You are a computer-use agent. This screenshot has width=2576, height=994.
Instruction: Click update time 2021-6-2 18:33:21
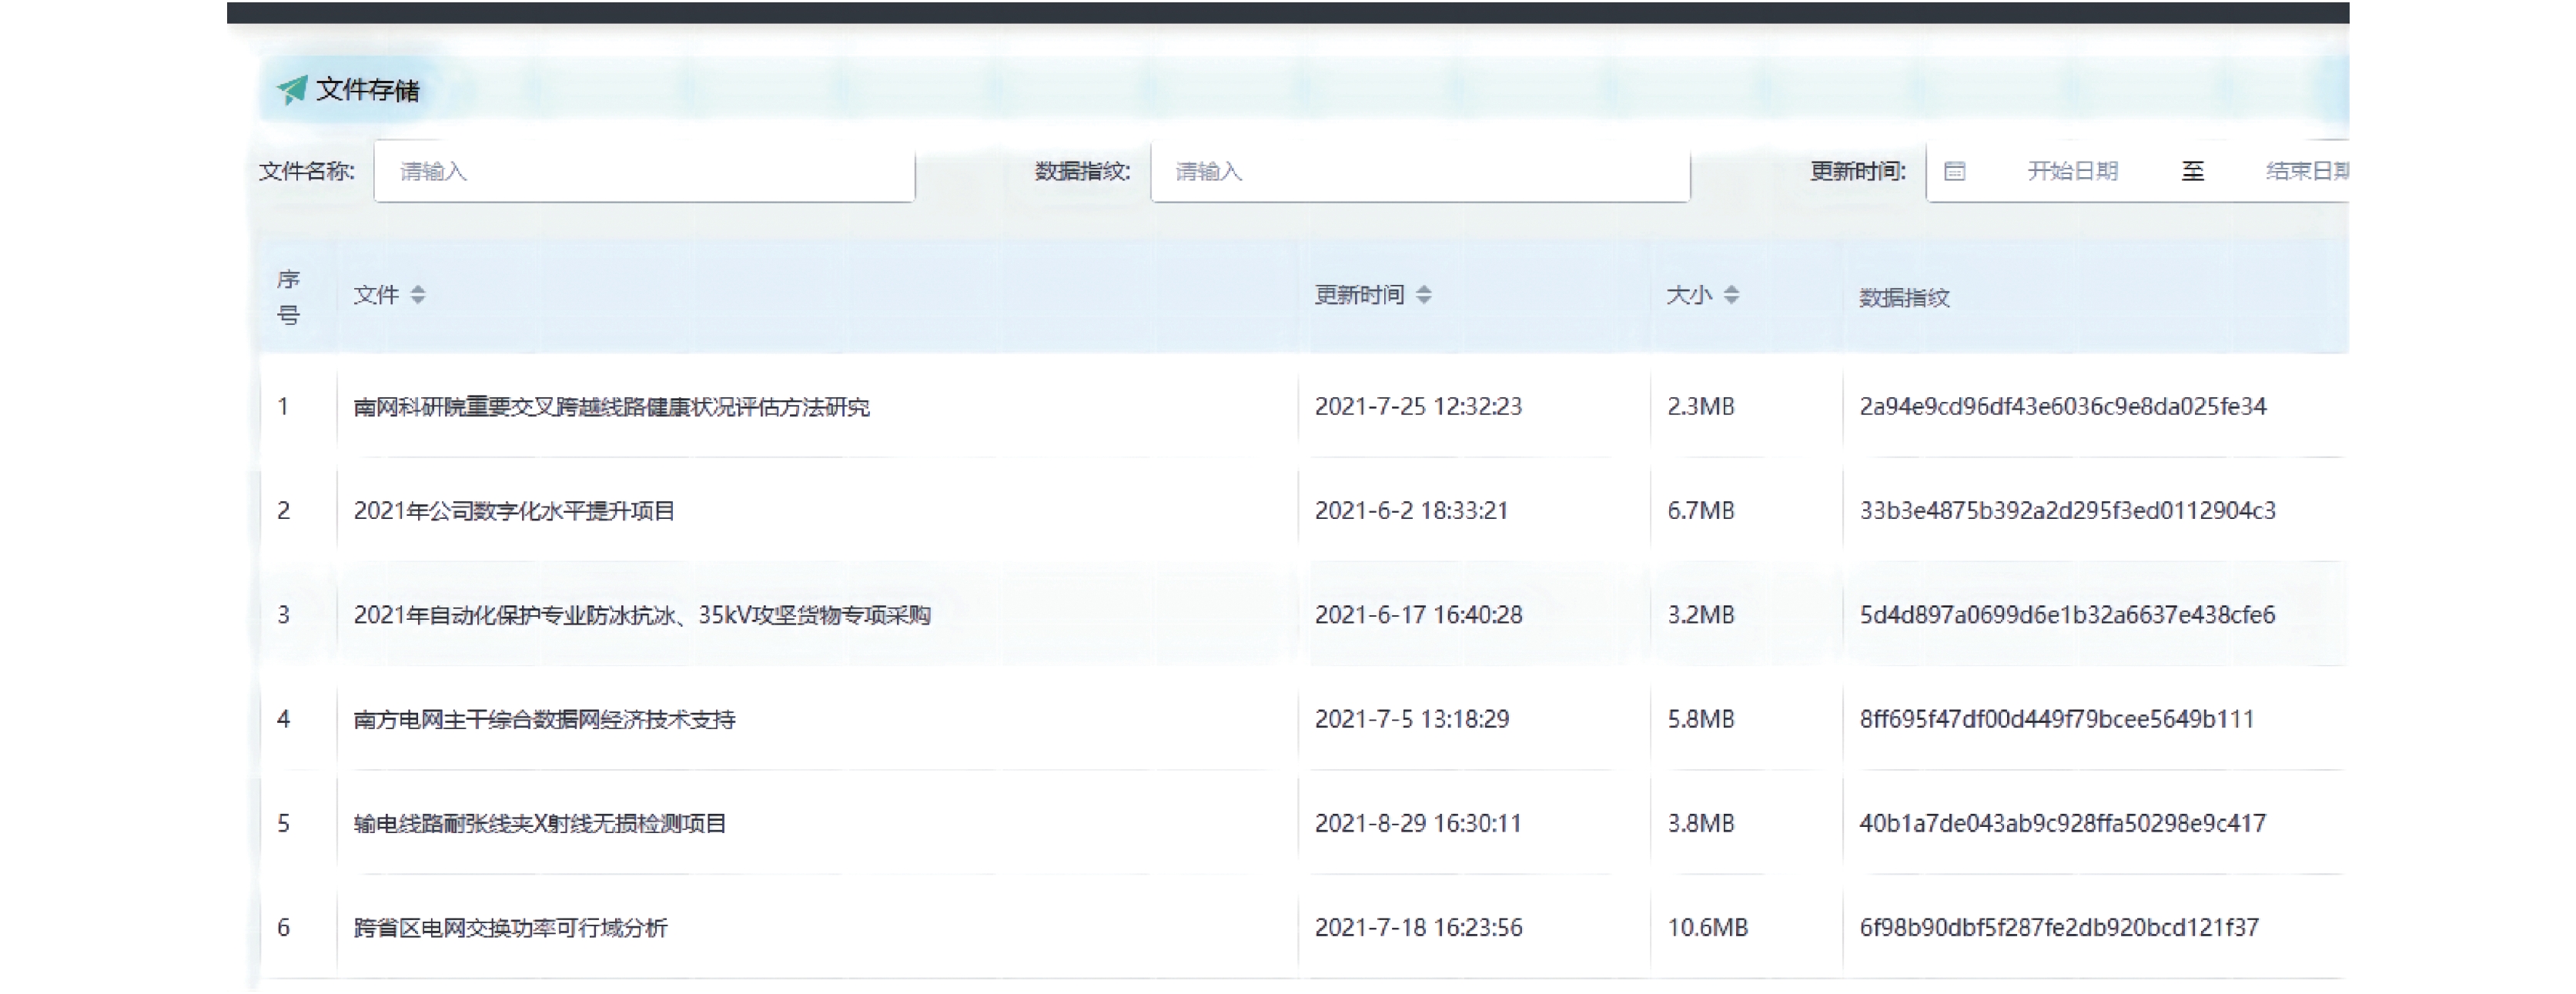tap(1411, 510)
